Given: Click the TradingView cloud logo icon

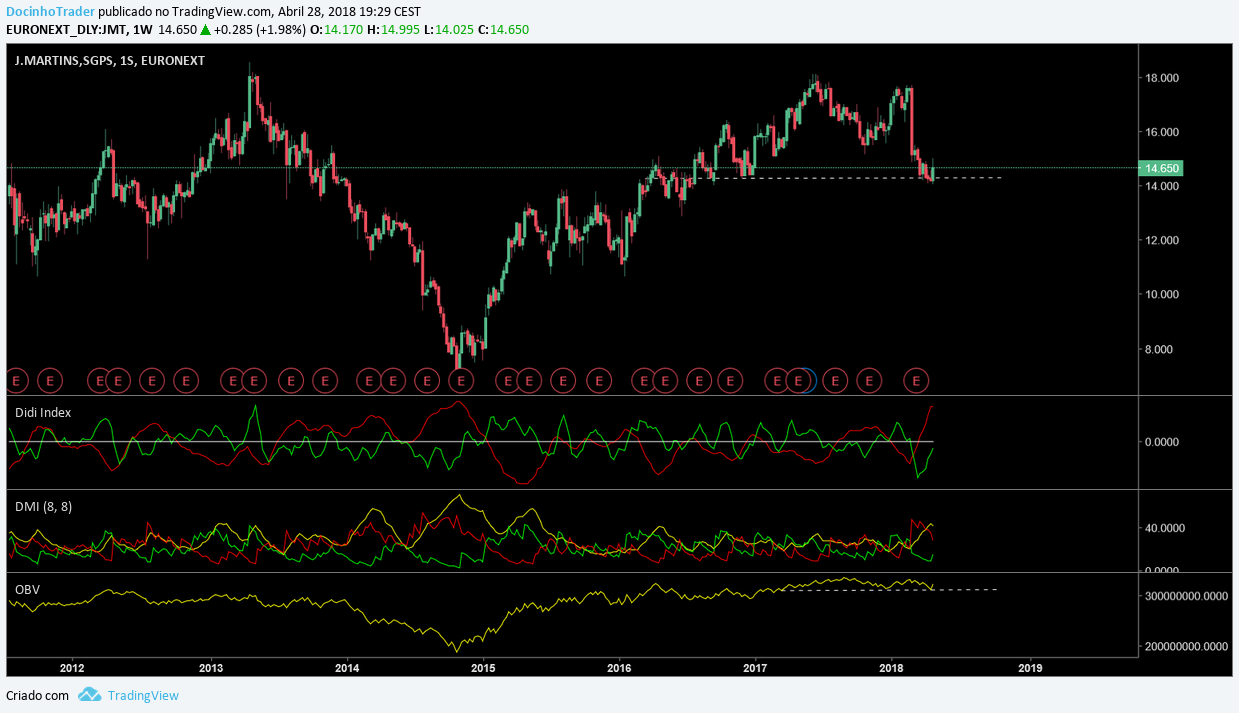Looking at the screenshot, I should click(89, 695).
